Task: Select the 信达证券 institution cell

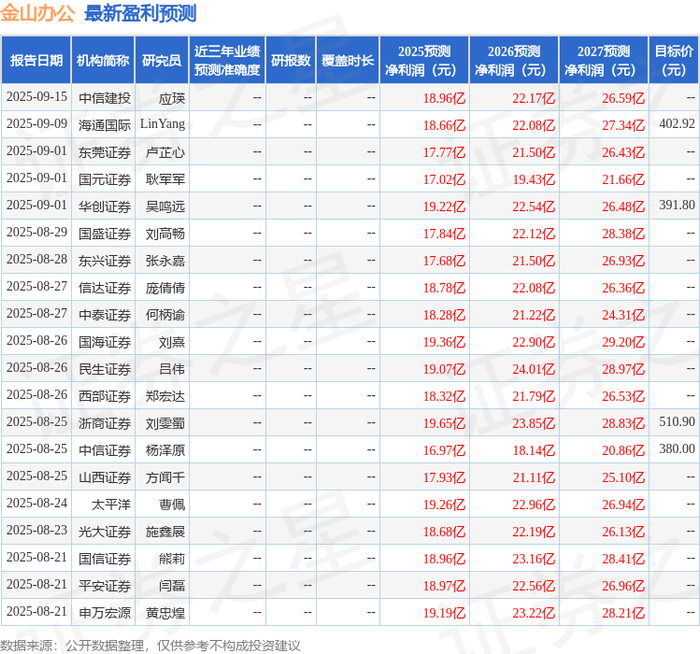Action: pyautogui.click(x=104, y=288)
